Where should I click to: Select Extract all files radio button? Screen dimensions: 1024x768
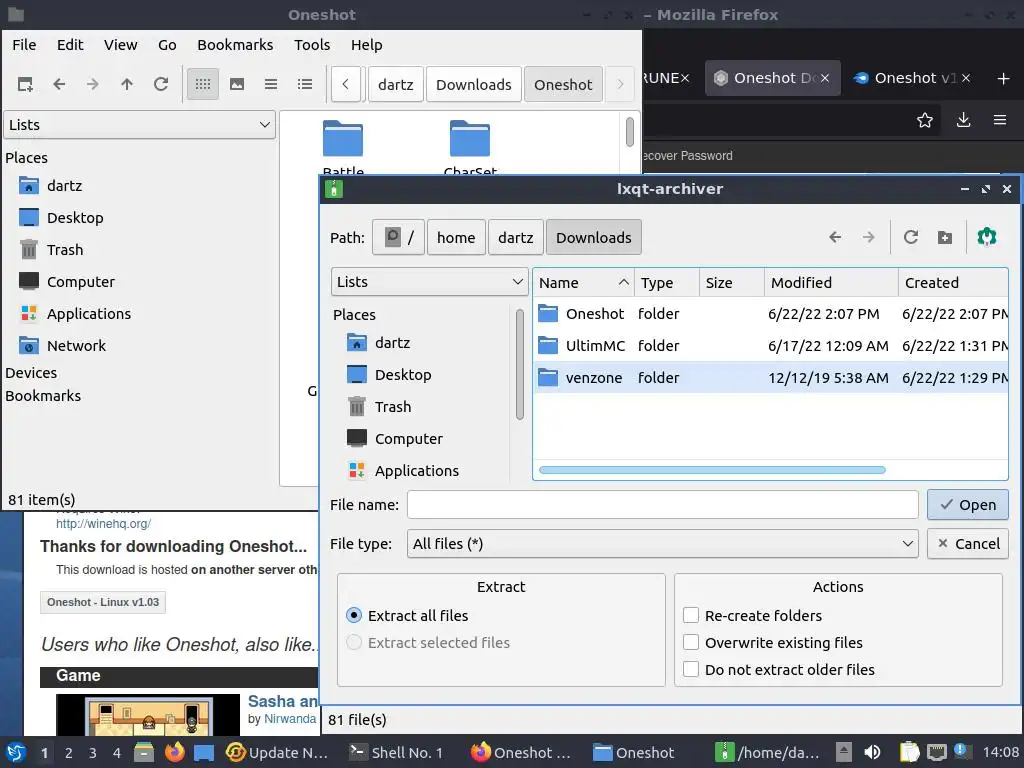pos(354,615)
